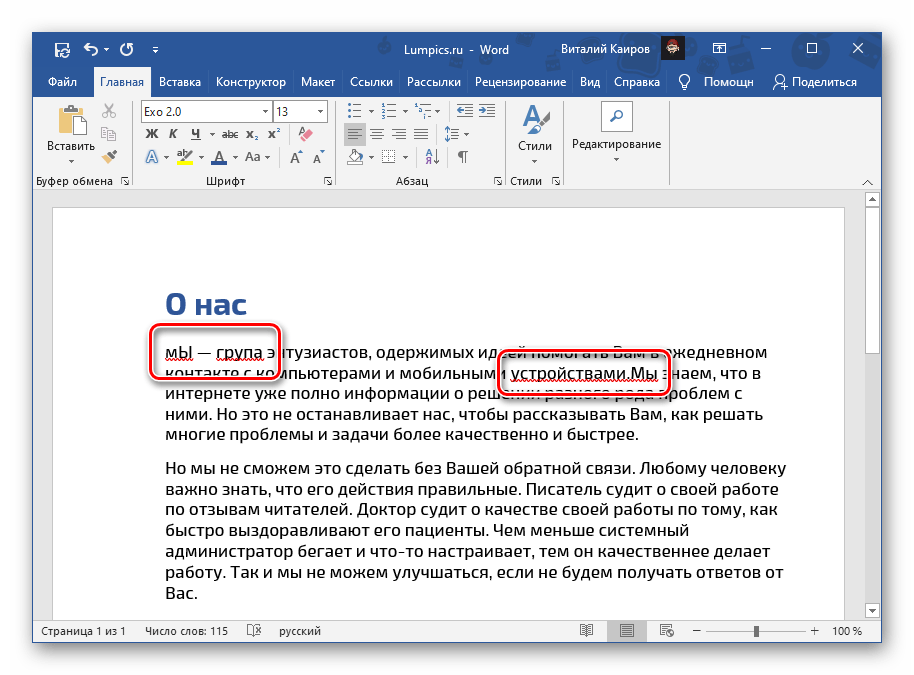Apply bulleted list
Viewport: 914px width, 675px height.
pos(354,111)
